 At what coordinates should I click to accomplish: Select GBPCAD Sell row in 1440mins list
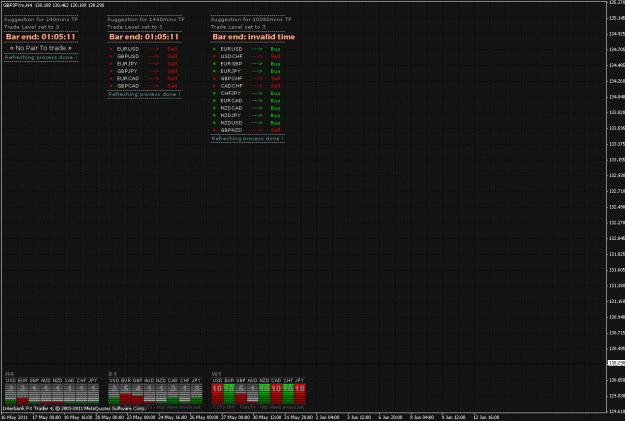coord(143,86)
